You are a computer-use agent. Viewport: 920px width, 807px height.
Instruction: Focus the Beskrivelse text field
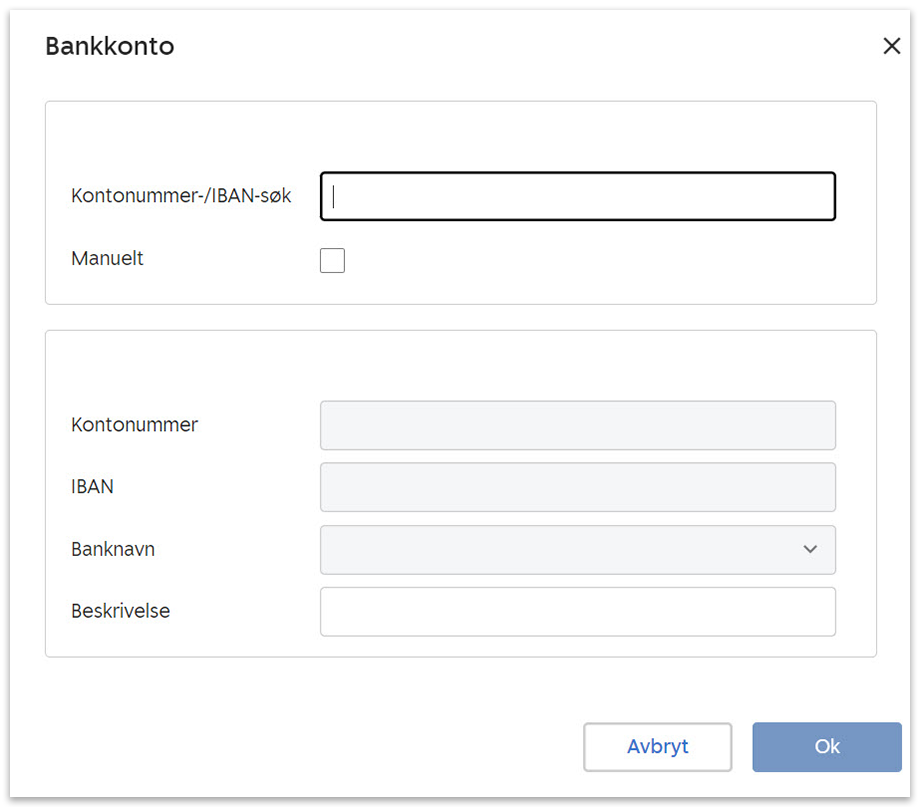click(577, 612)
